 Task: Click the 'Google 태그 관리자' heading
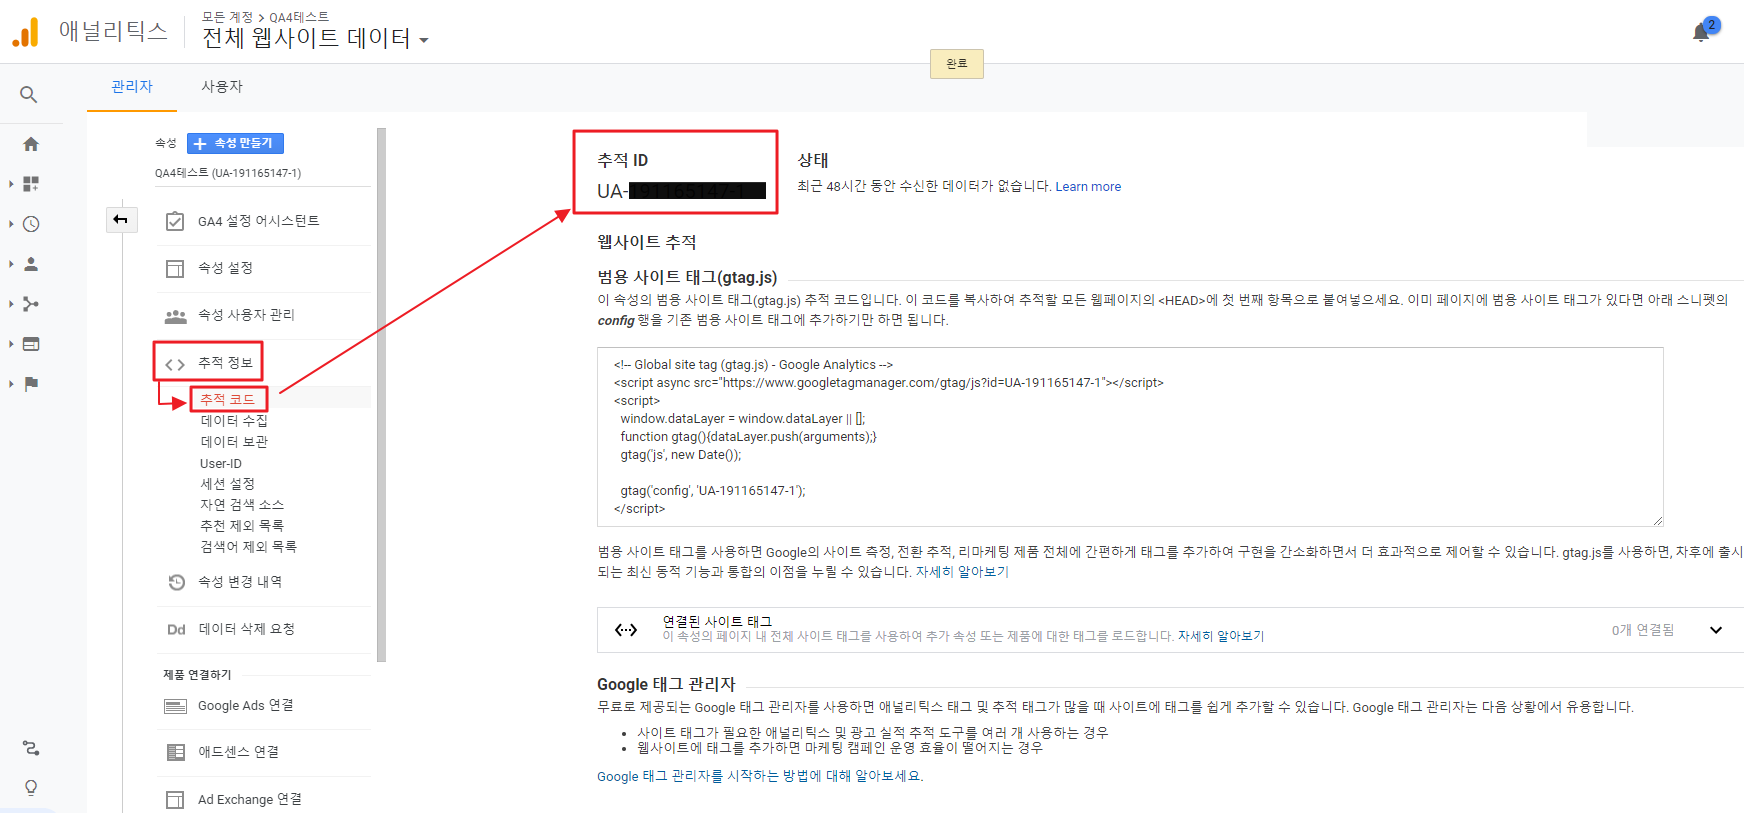click(666, 684)
